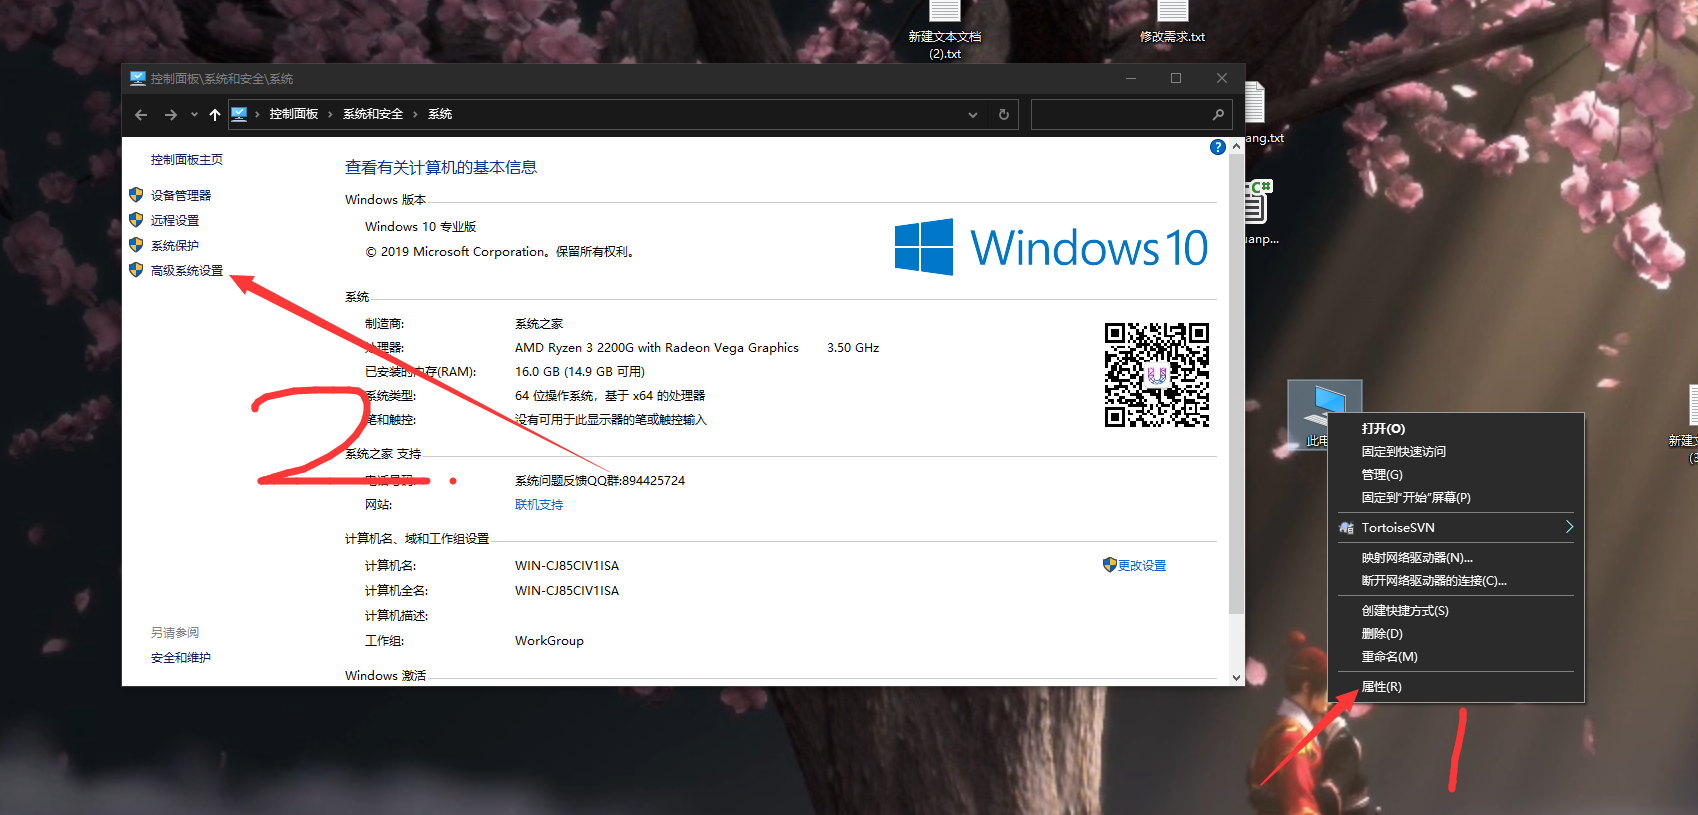Screen dimensions: 1698x815
Task: Choose 固定到快速访问 in context menu
Action: [1456, 451]
